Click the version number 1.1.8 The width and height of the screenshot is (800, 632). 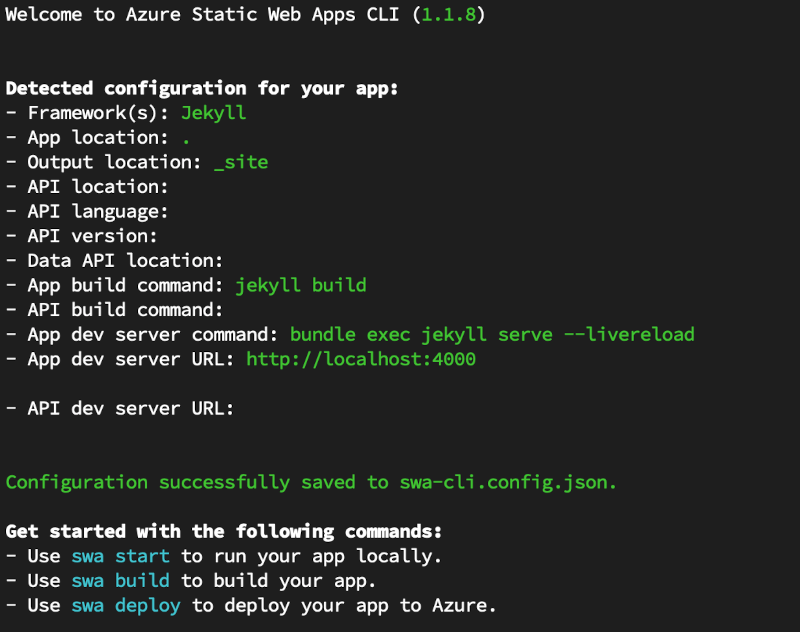(448, 14)
